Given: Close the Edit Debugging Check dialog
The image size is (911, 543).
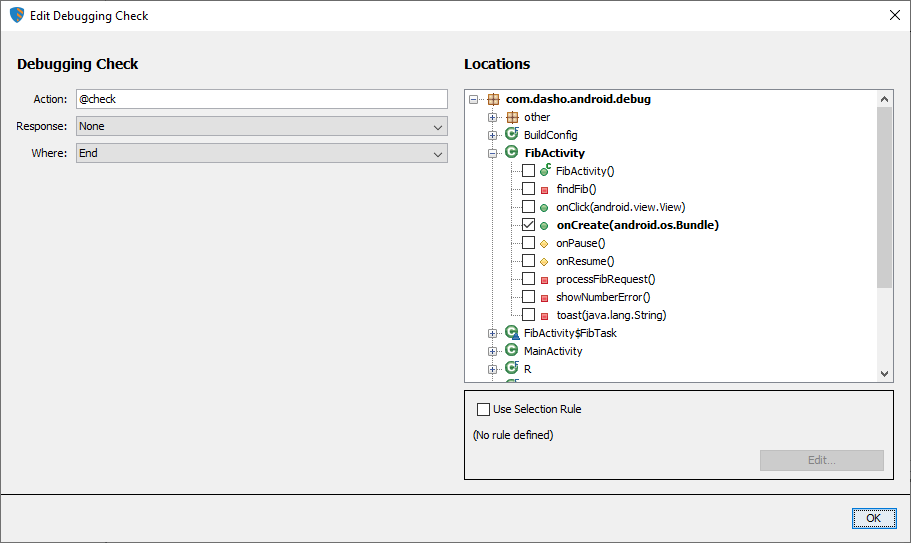Looking at the screenshot, I should [x=895, y=15].
